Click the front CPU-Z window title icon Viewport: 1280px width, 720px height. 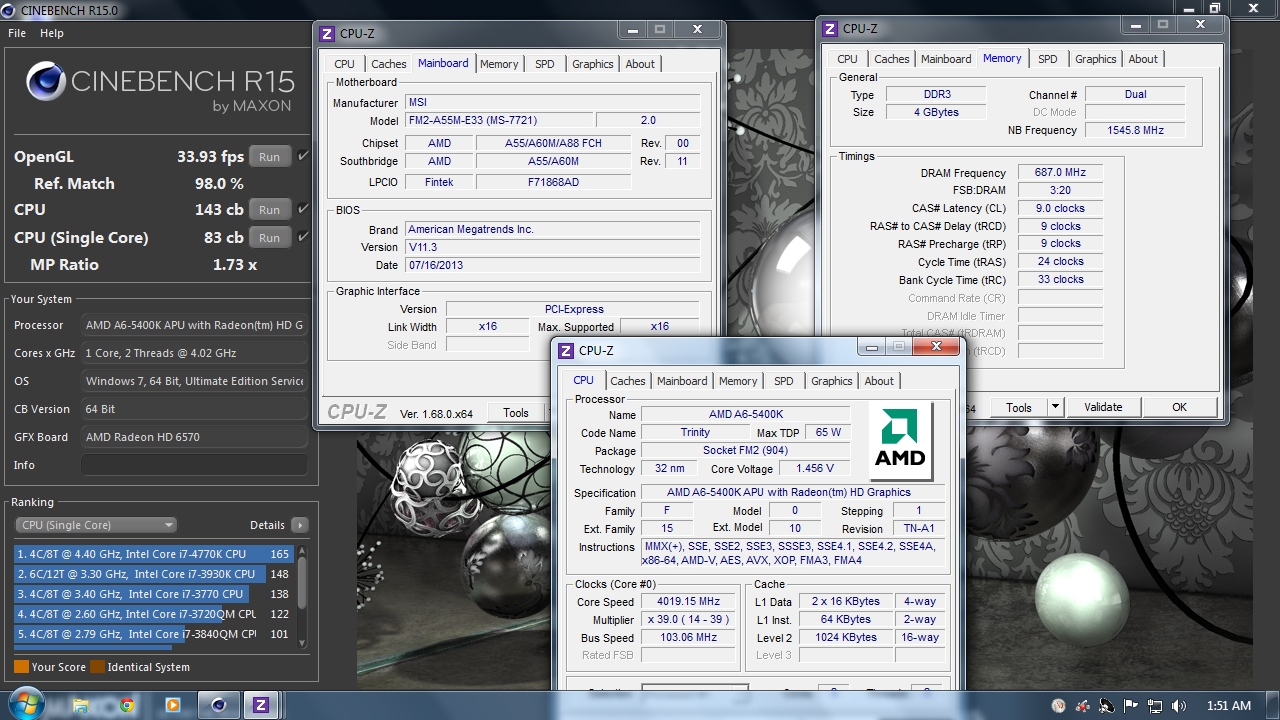[566, 350]
